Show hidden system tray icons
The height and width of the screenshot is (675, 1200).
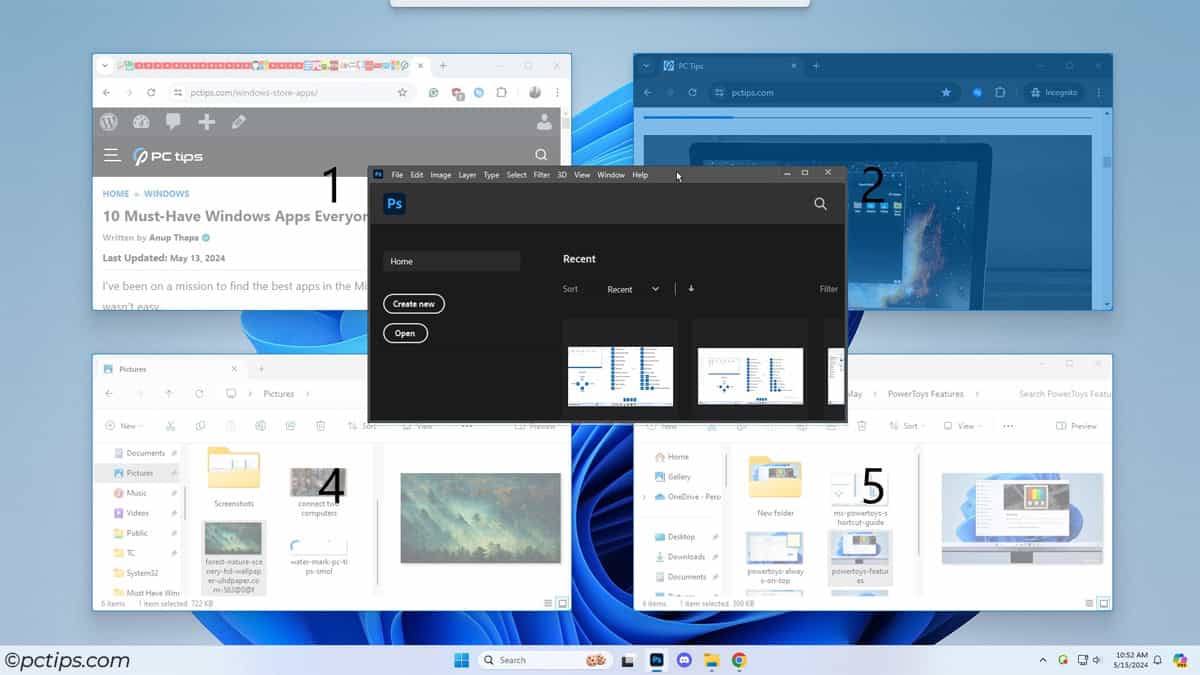point(1043,660)
